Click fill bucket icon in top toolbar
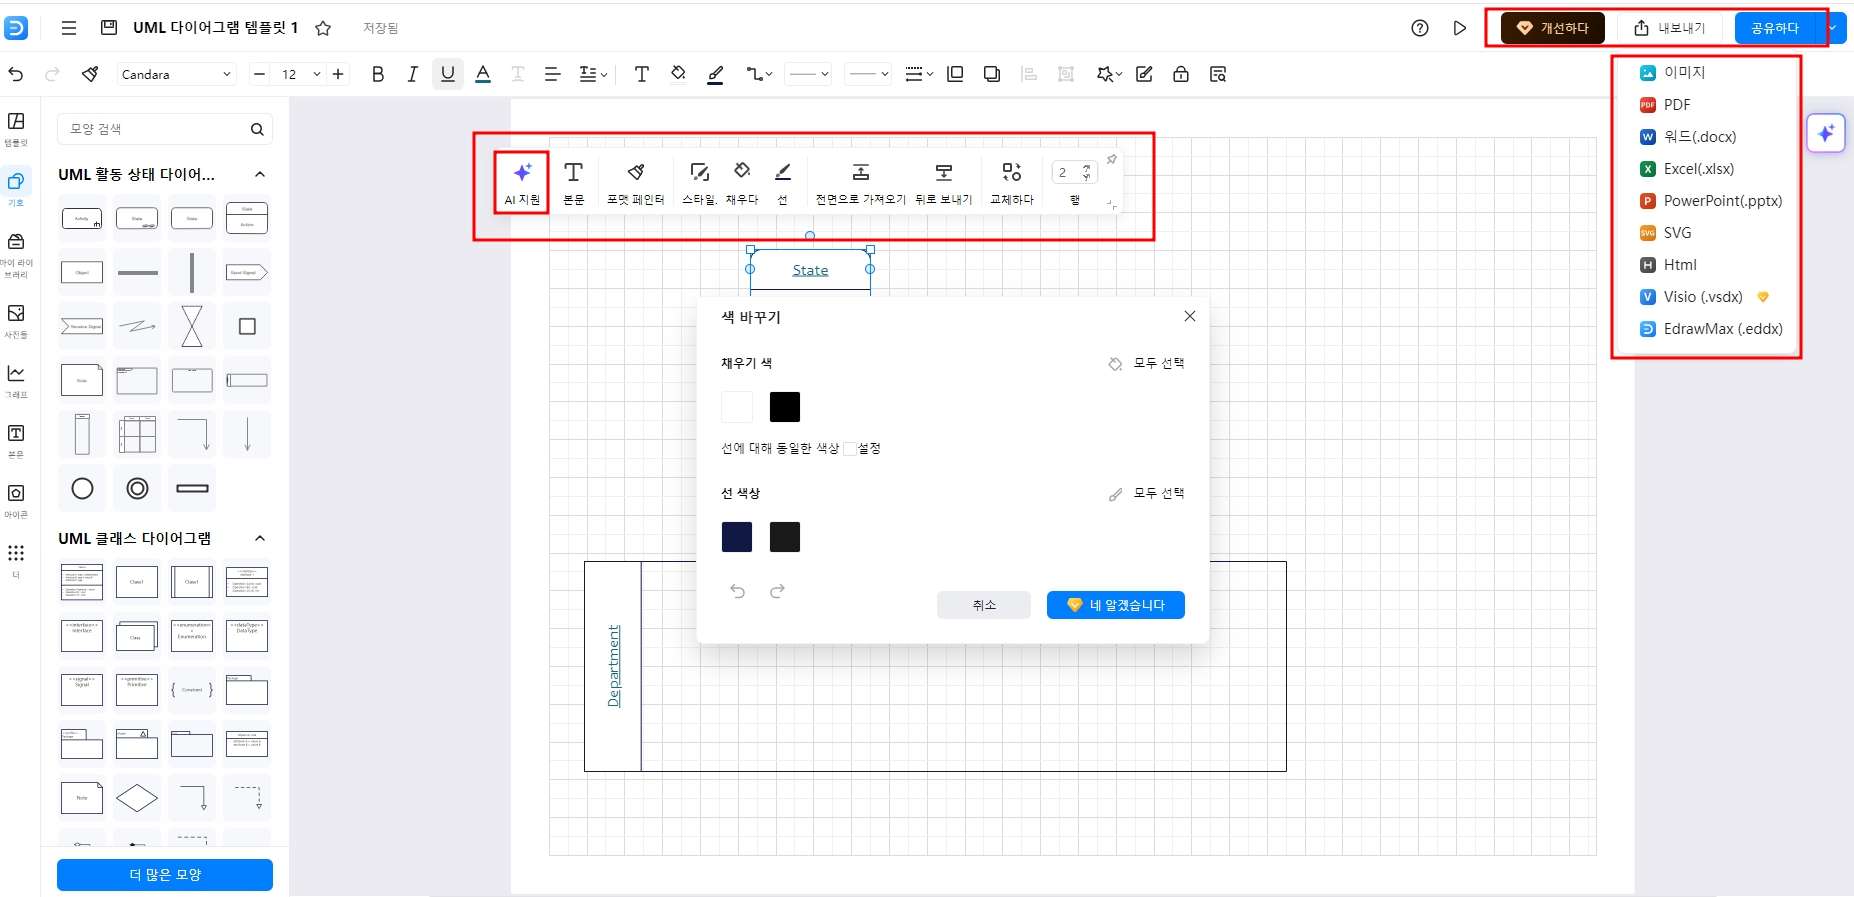Image resolution: width=1854 pixels, height=897 pixels. click(678, 74)
